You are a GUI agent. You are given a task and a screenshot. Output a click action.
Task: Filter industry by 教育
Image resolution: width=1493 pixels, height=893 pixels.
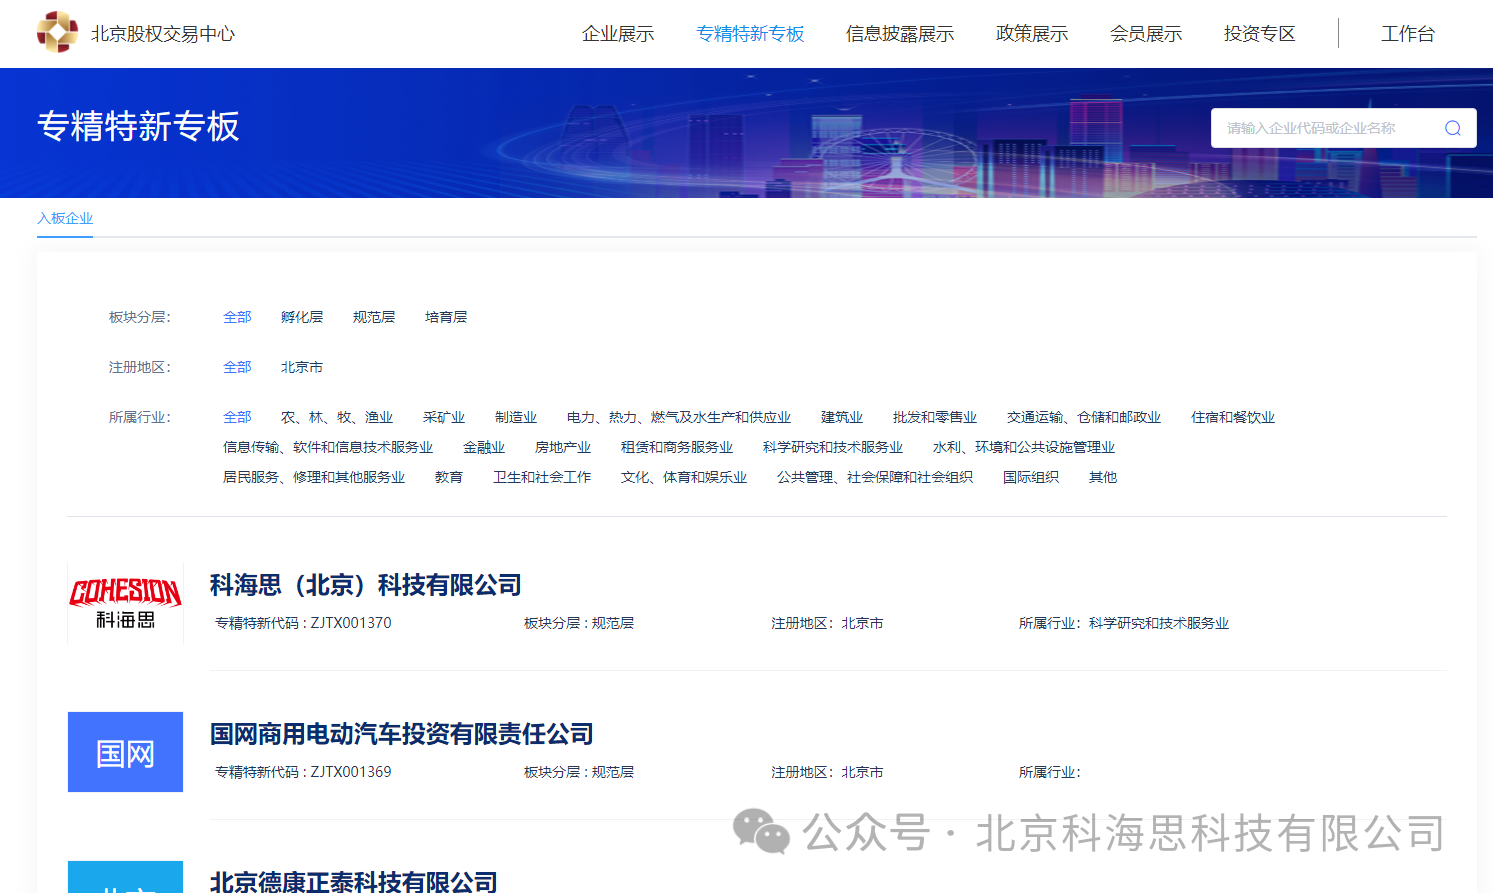coord(449,477)
